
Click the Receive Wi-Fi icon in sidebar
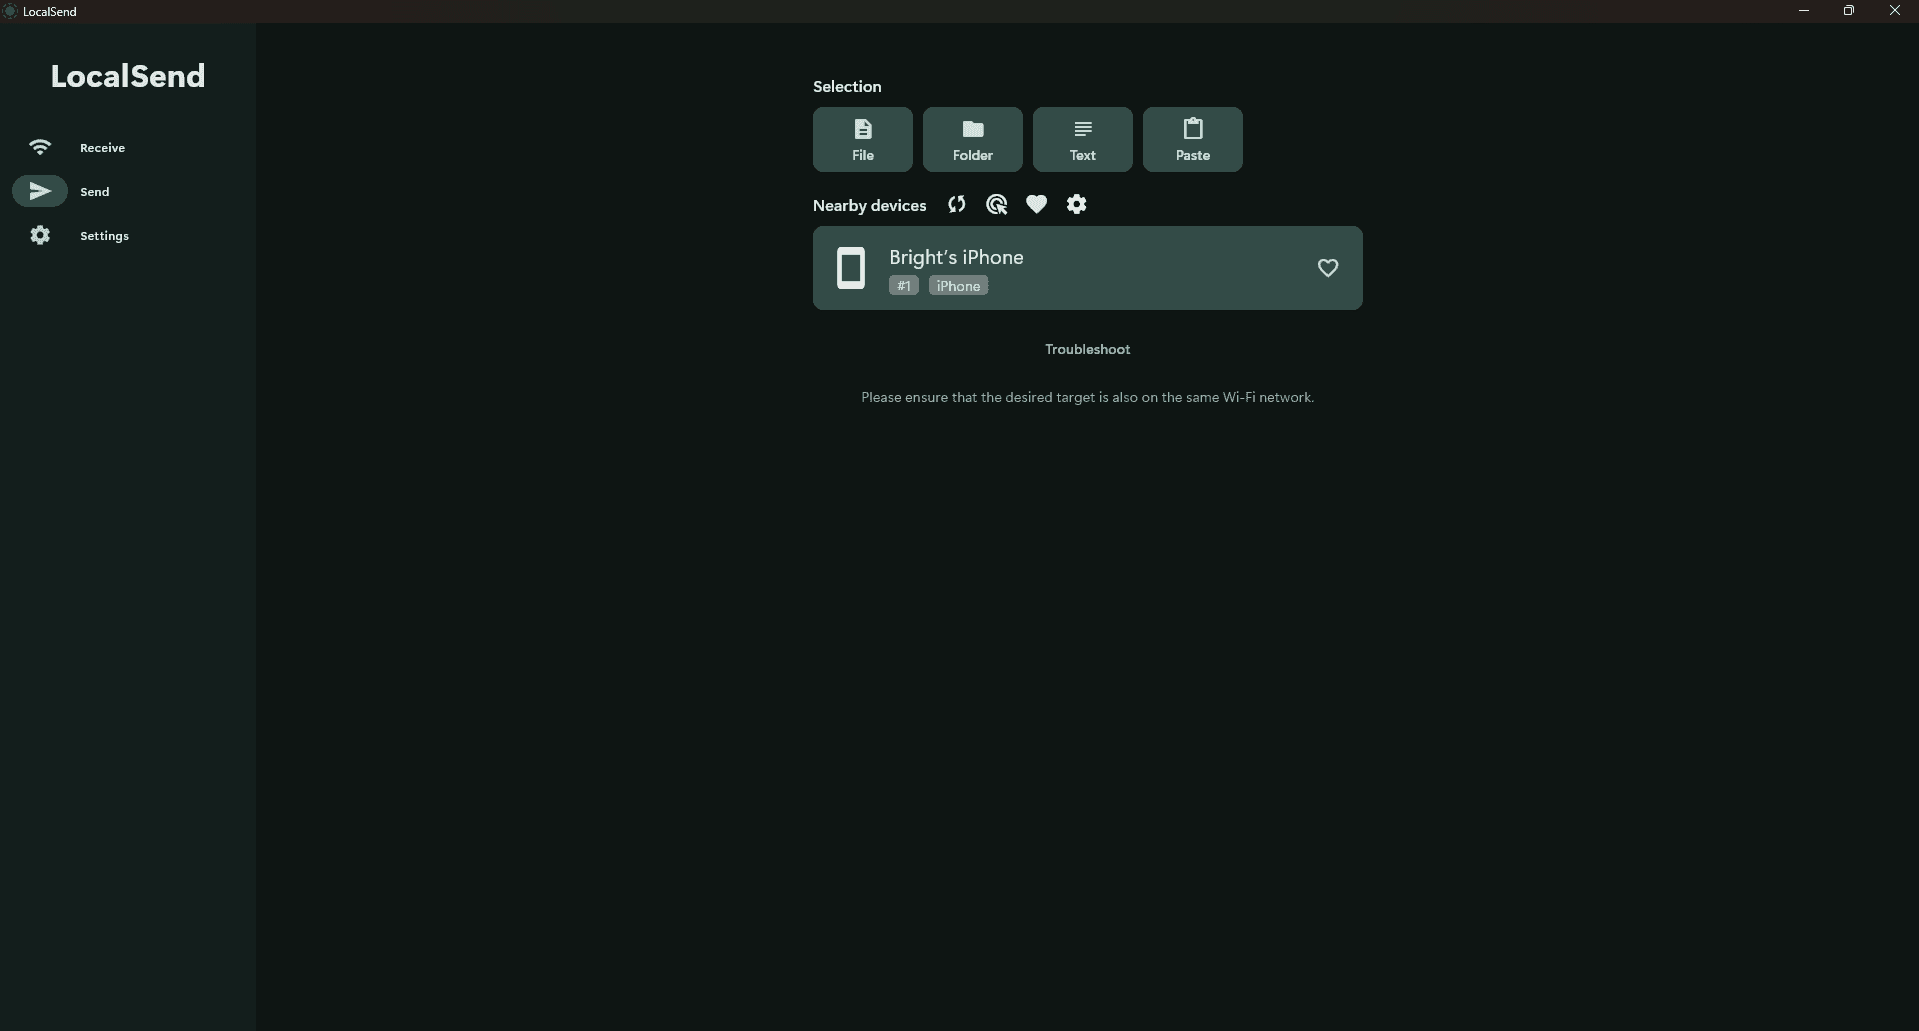tap(40, 147)
